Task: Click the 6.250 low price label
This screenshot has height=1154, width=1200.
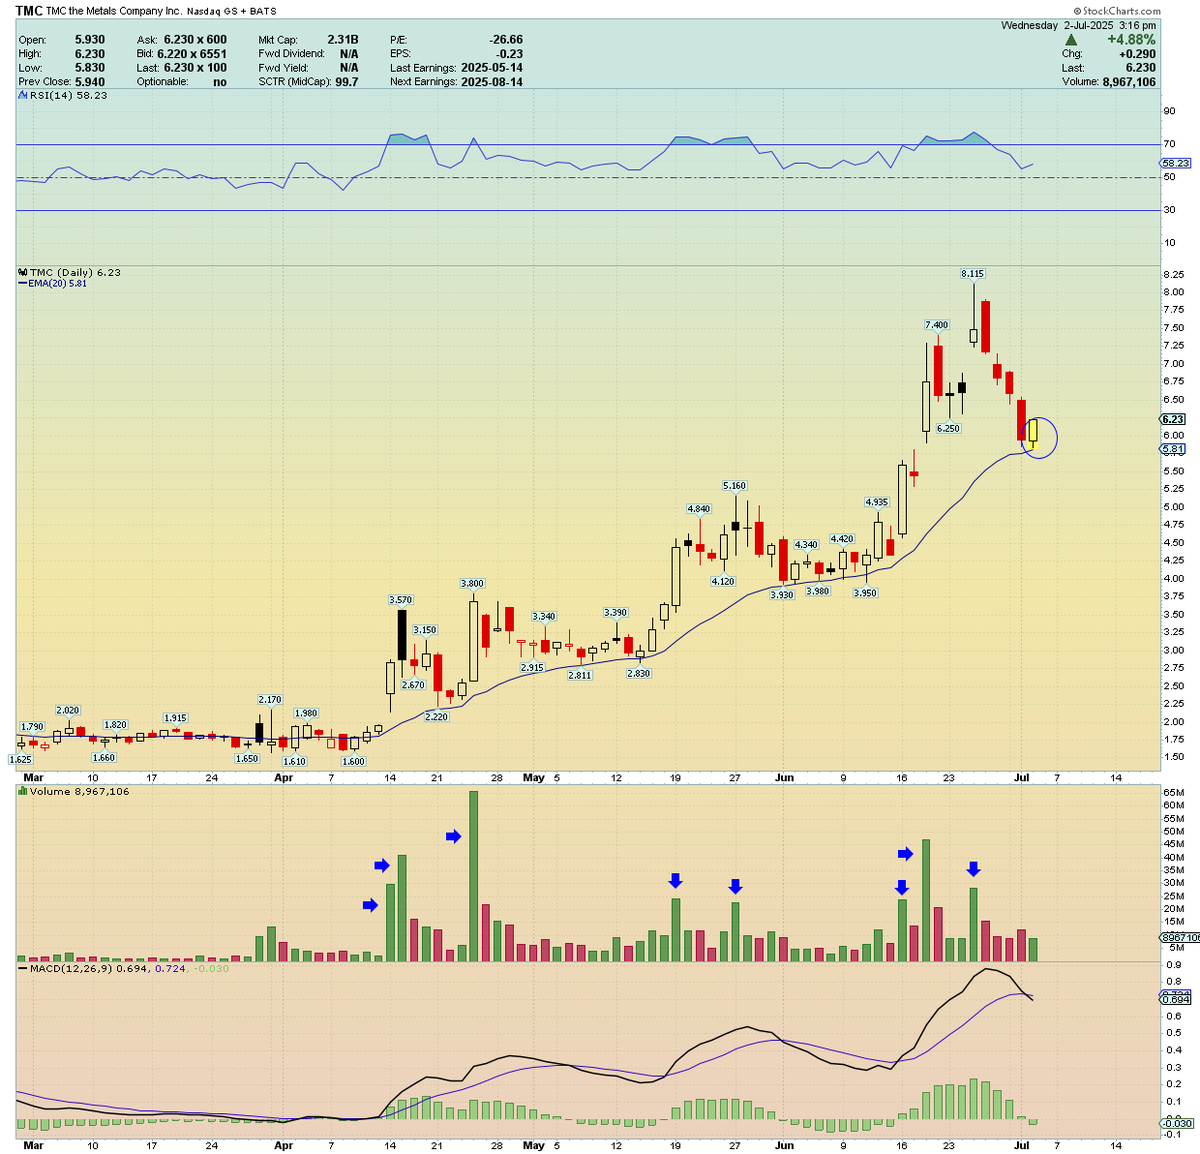Action: pyautogui.click(x=948, y=428)
